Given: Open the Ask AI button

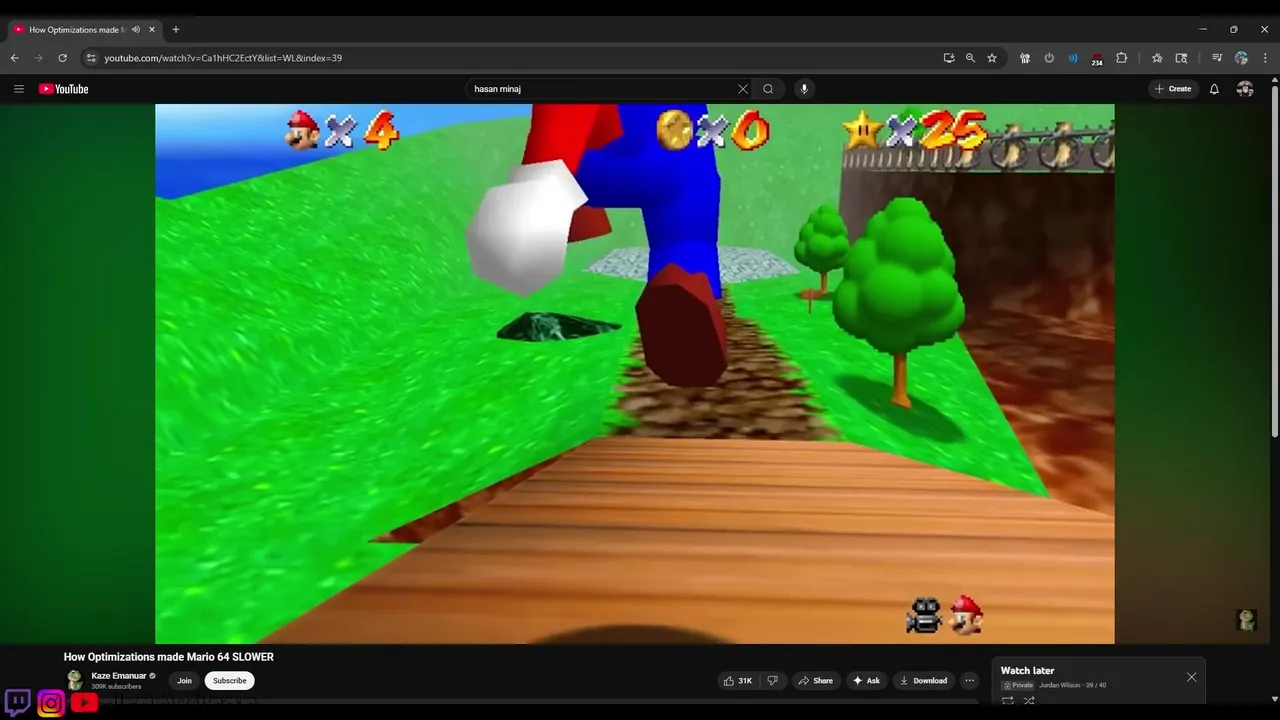Looking at the screenshot, I should point(866,681).
